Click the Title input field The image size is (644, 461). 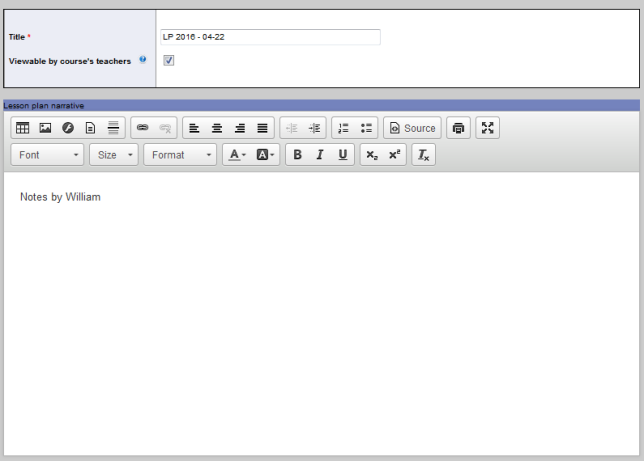click(x=270, y=37)
